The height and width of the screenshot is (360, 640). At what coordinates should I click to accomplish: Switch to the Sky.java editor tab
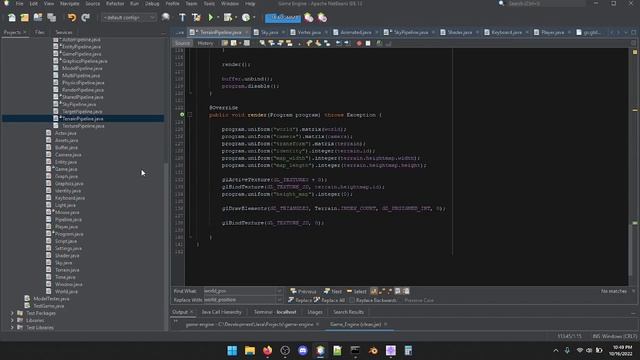(269, 32)
